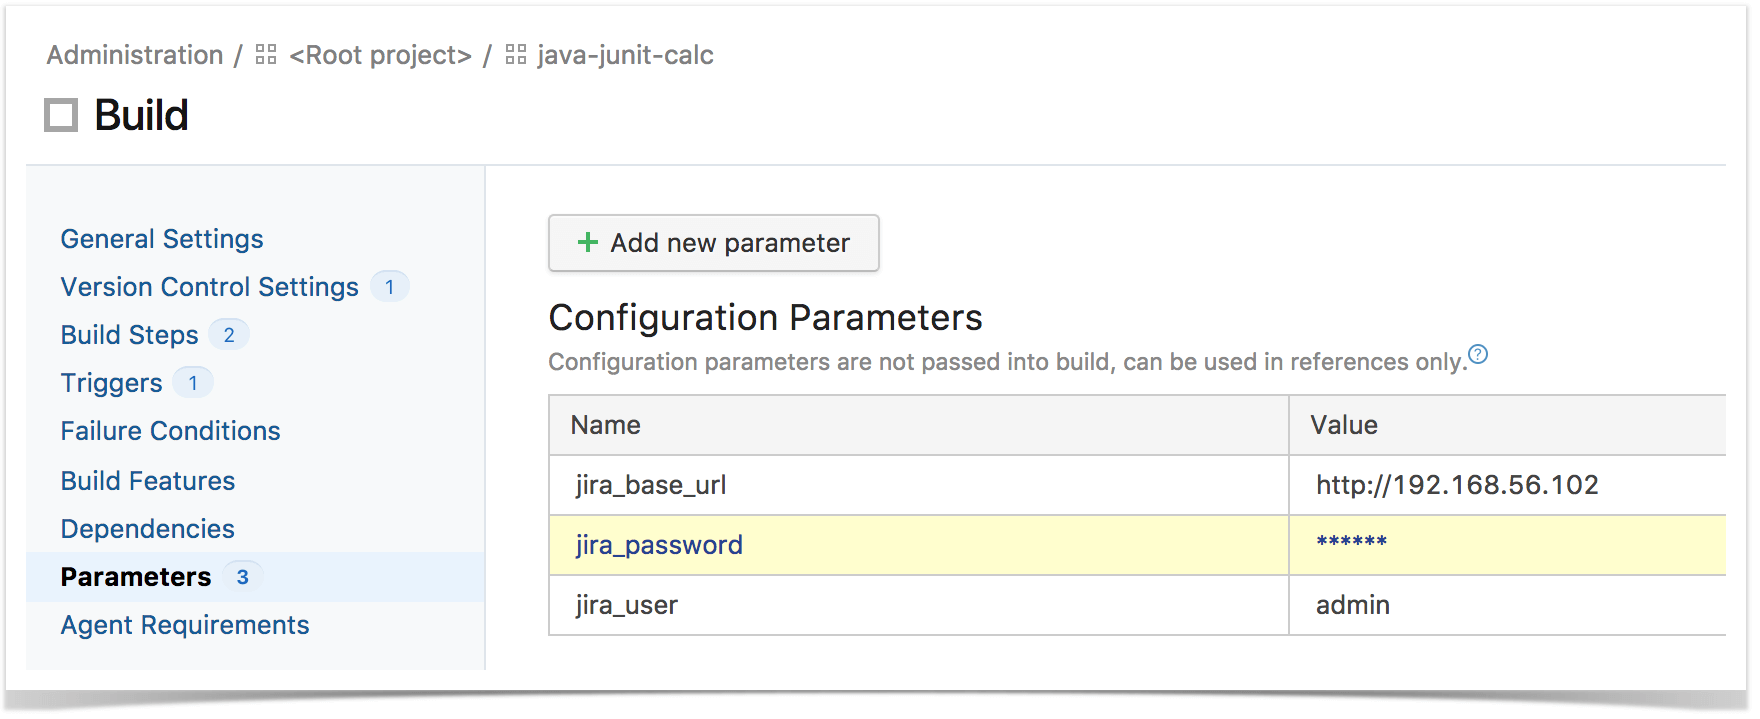This screenshot has height=719, width=1760.
Task: Open the configuration parameters help icon
Action: (1478, 354)
